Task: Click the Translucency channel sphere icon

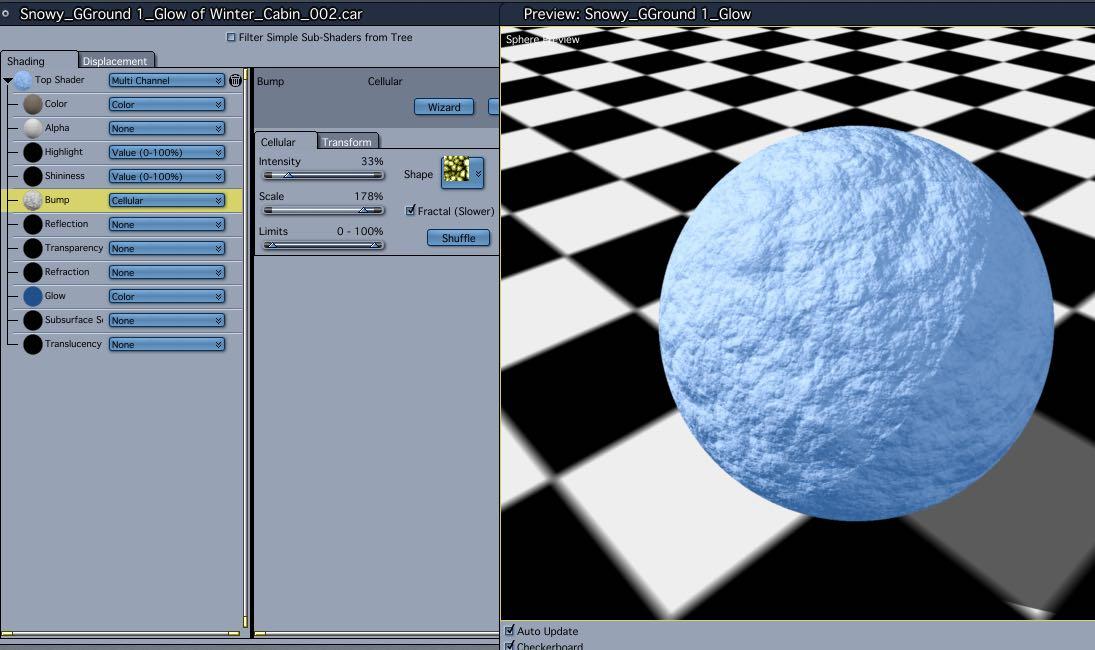Action: pos(33,344)
